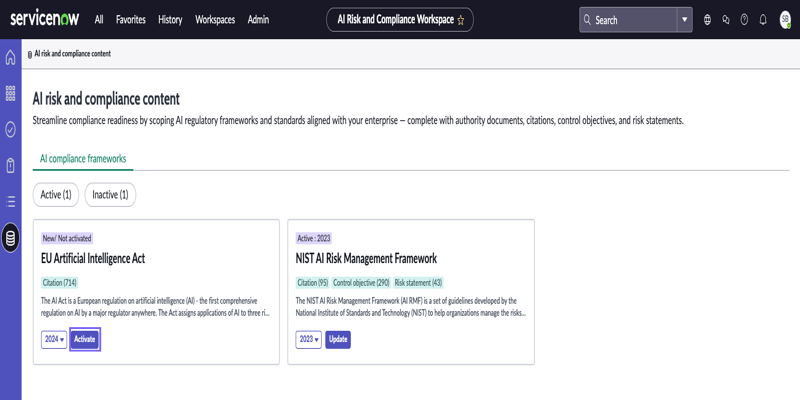Image resolution: width=800 pixels, height=400 pixels.
Task: Open the EU Artificial Intelligence Act card title
Action: tap(93, 259)
